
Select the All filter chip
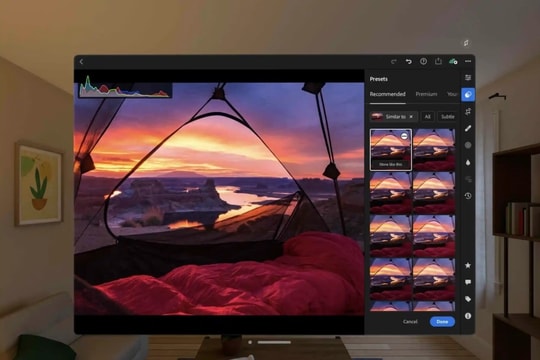point(427,117)
